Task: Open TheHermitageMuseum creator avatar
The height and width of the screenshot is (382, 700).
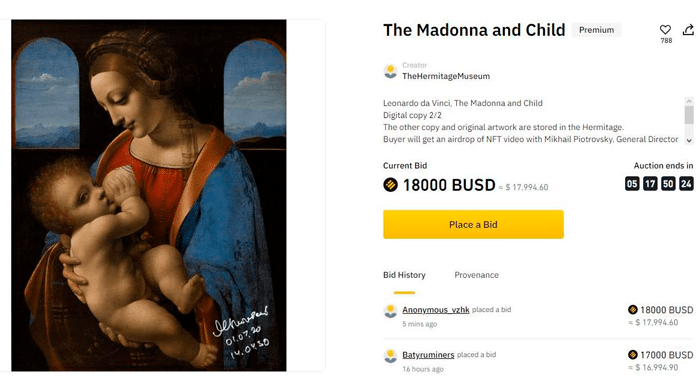Action: [x=391, y=71]
